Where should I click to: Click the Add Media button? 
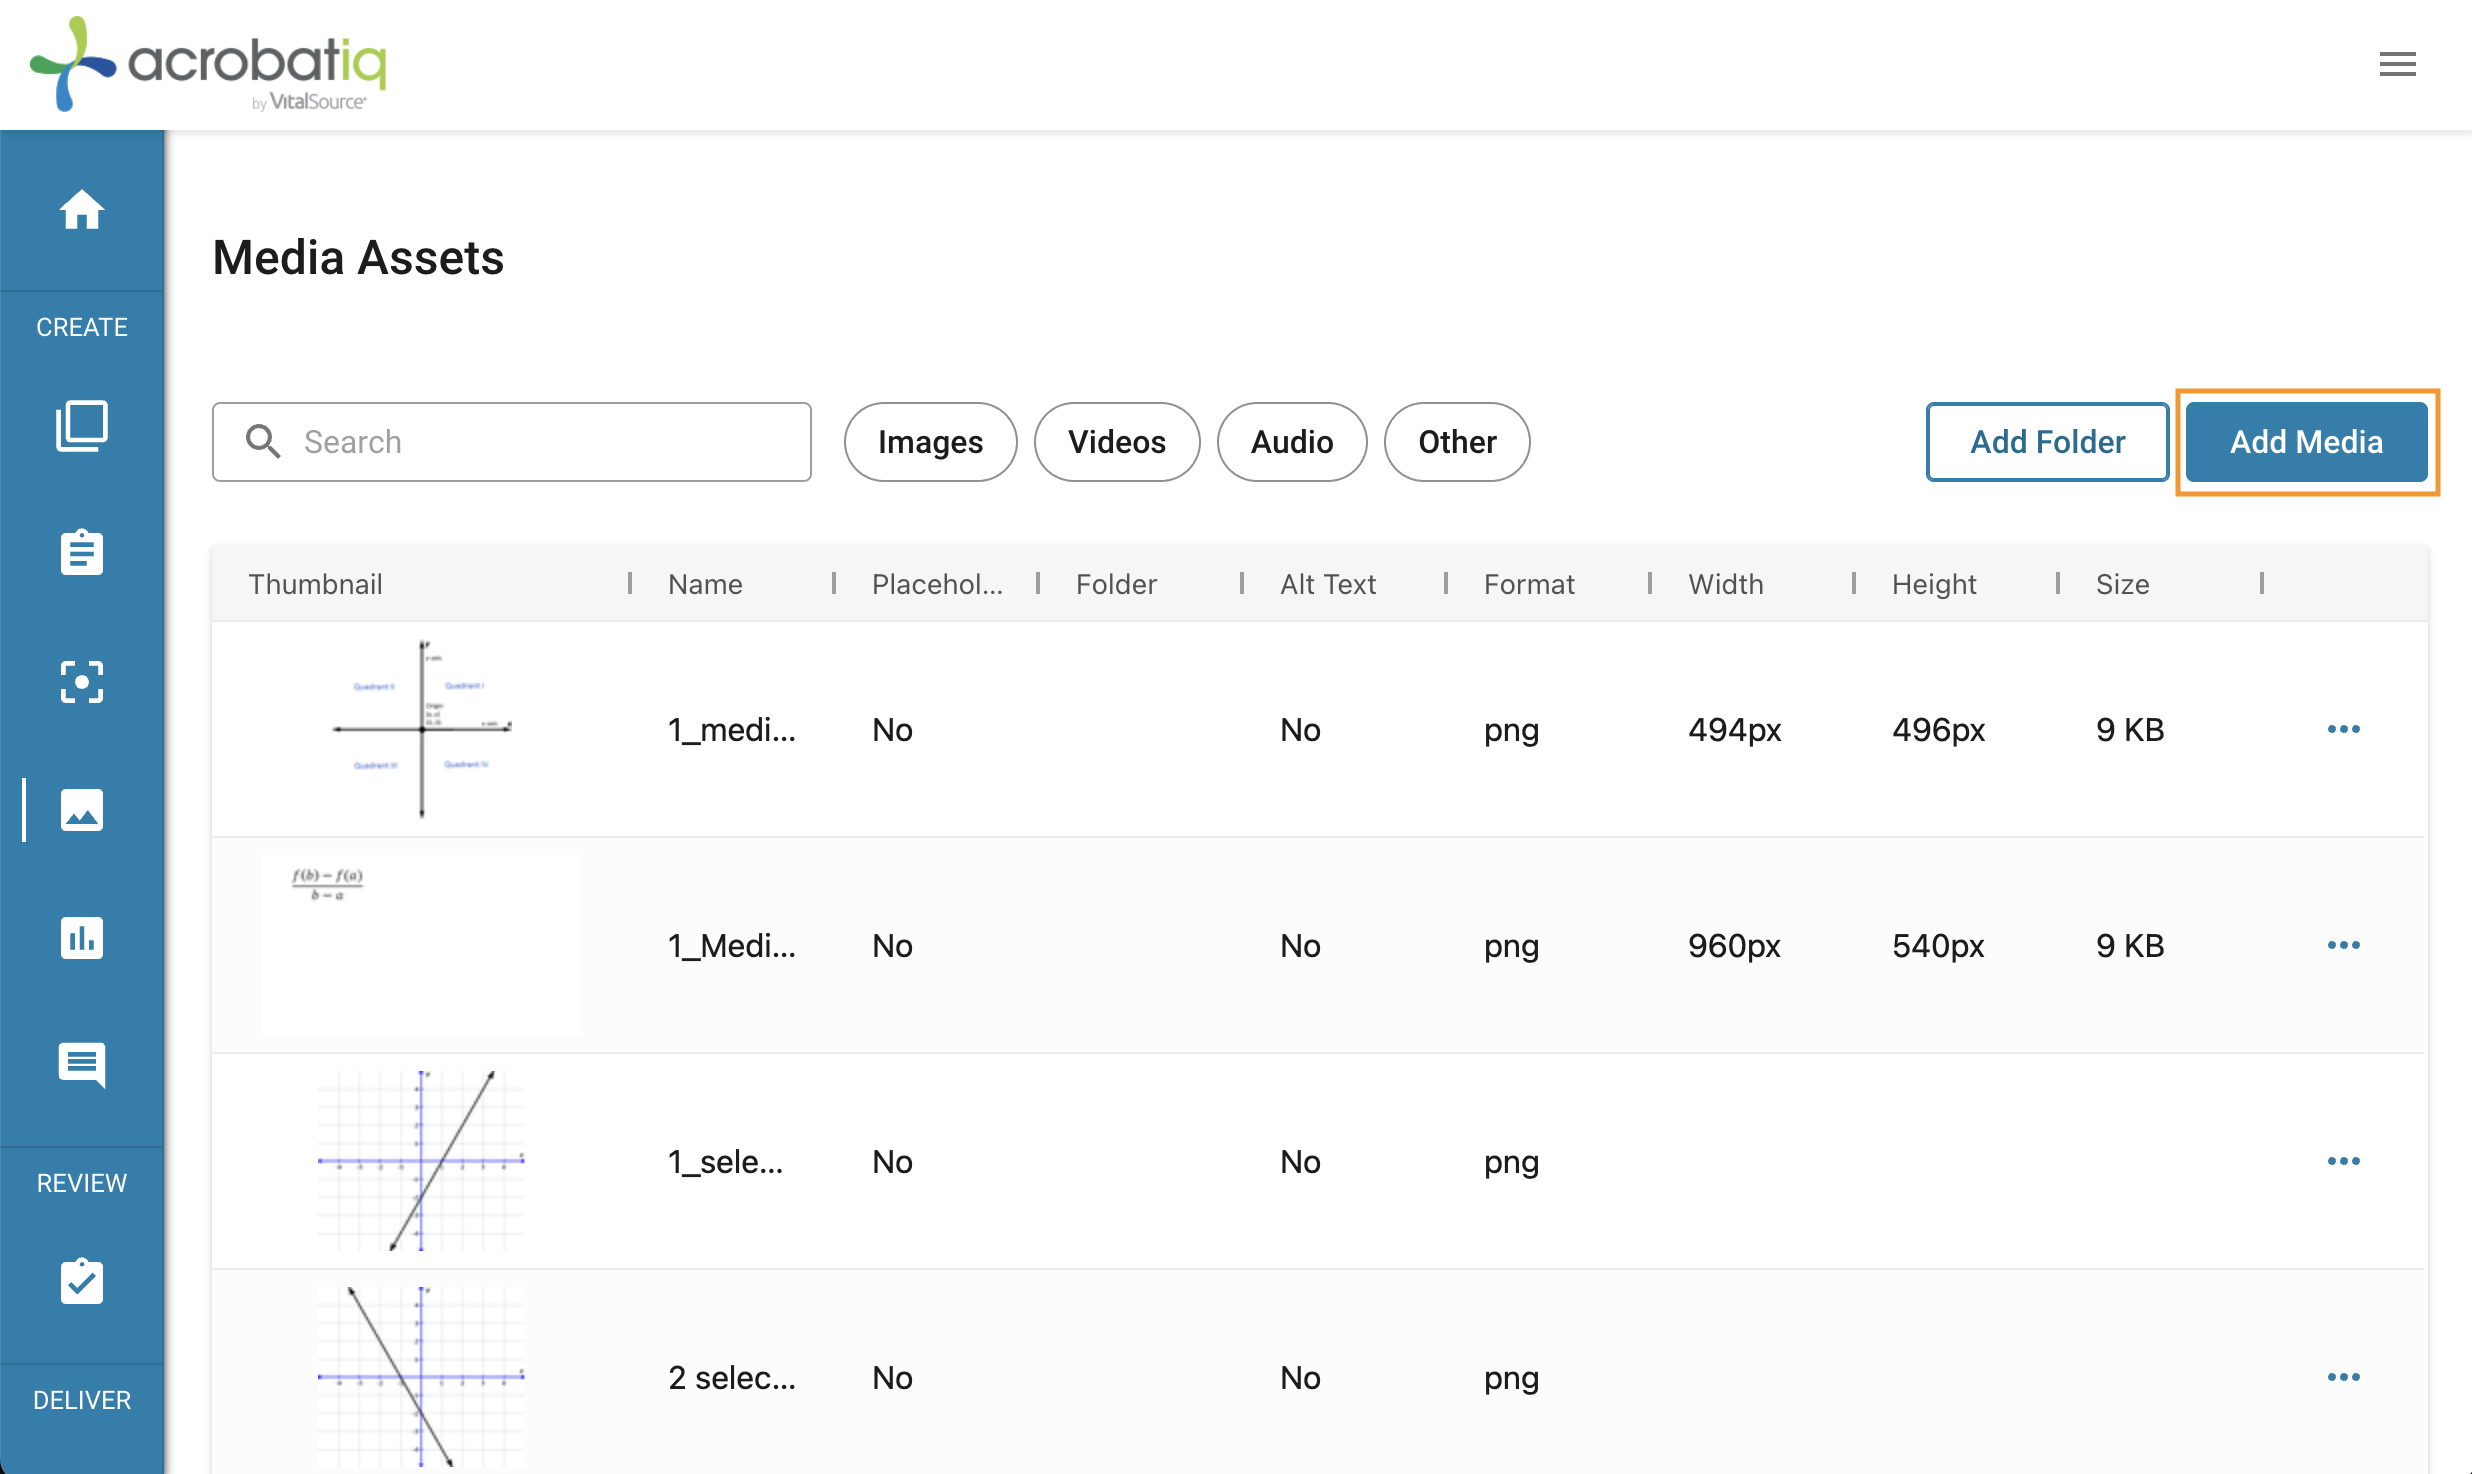coord(2307,442)
